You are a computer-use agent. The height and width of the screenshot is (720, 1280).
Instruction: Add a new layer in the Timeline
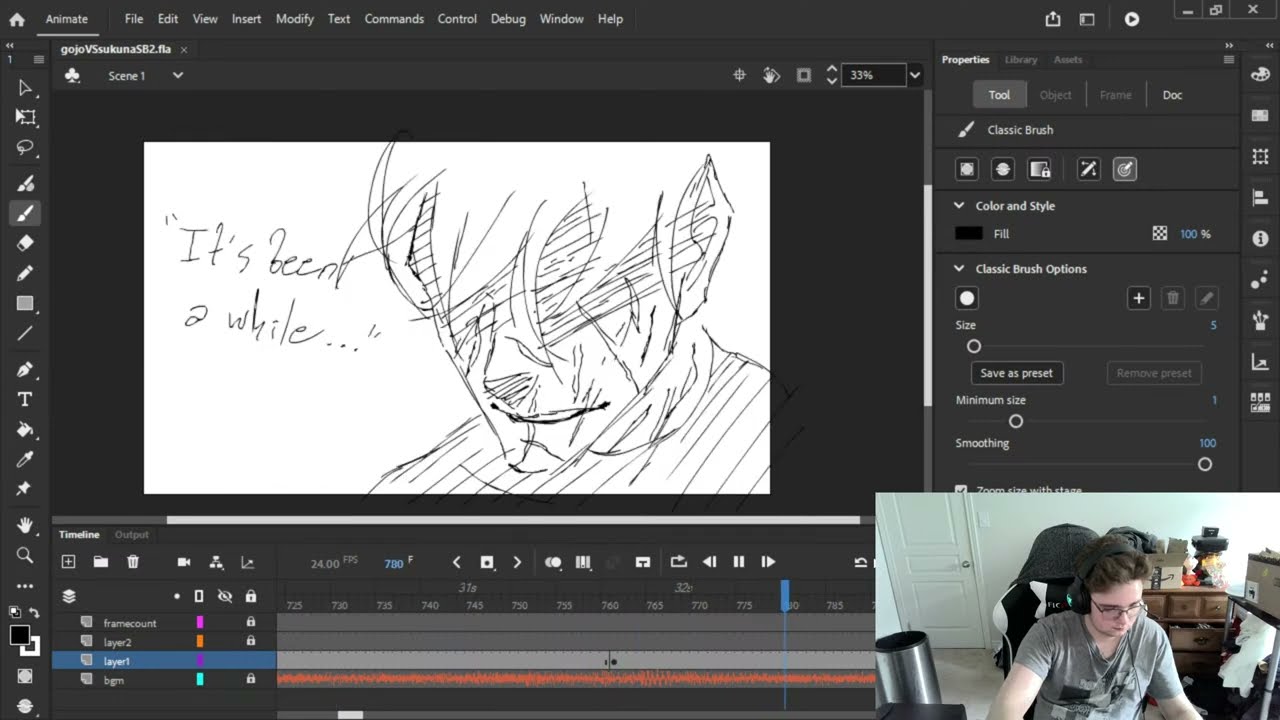click(x=69, y=562)
